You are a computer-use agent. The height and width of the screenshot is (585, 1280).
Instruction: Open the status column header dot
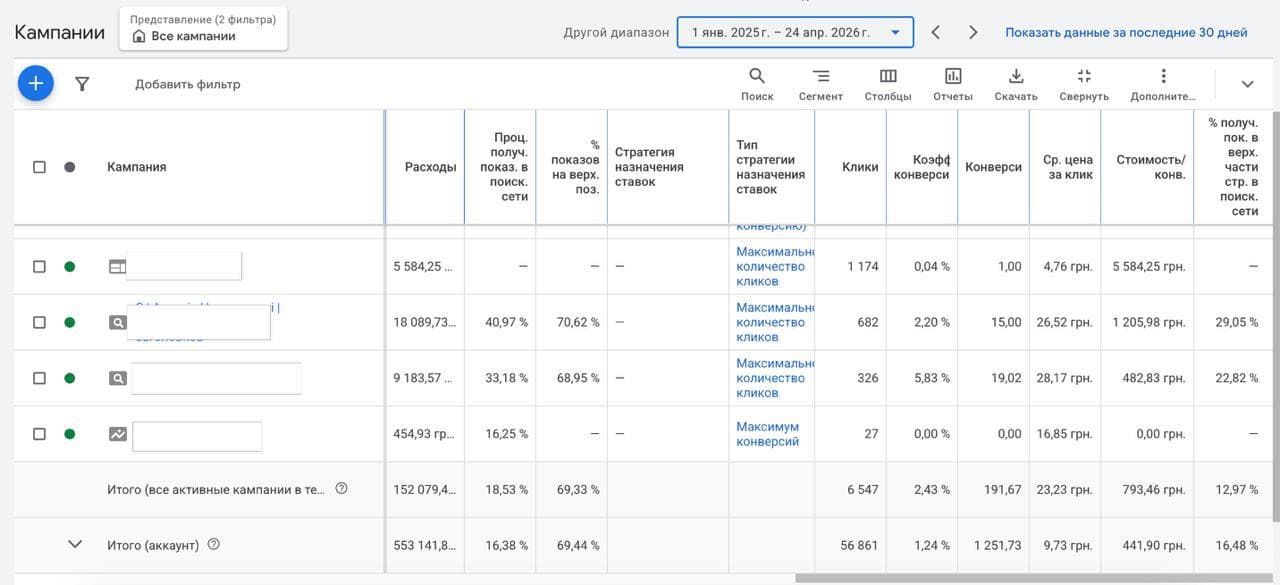click(x=69, y=167)
